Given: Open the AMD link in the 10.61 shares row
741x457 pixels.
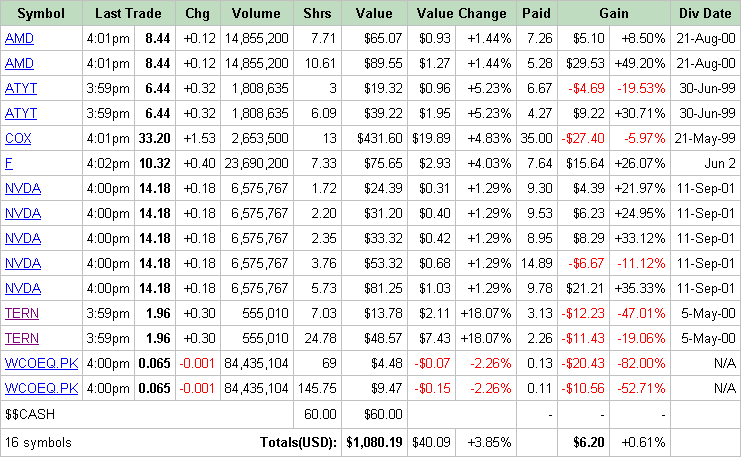Looking at the screenshot, I should click(19, 63).
